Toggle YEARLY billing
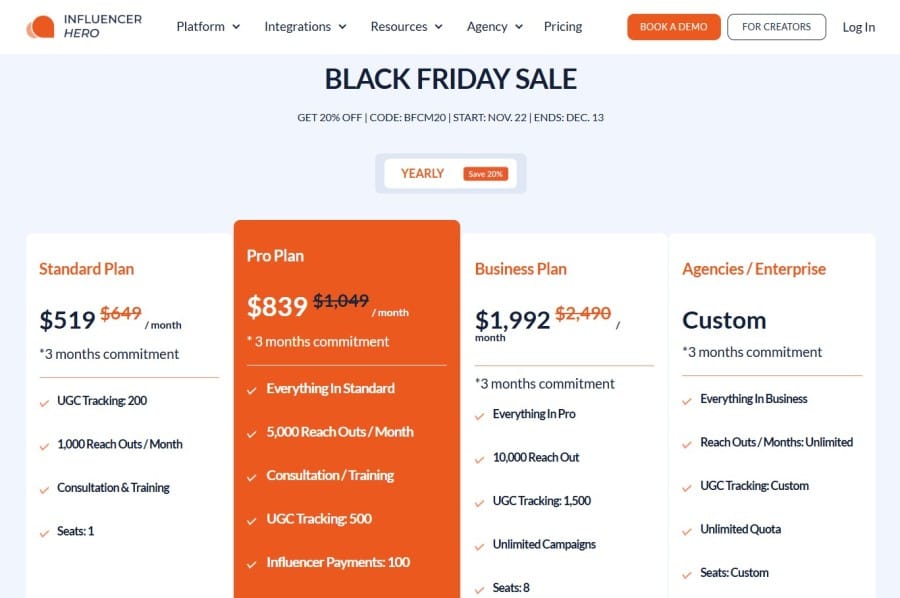The width and height of the screenshot is (900, 598). point(421,173)
